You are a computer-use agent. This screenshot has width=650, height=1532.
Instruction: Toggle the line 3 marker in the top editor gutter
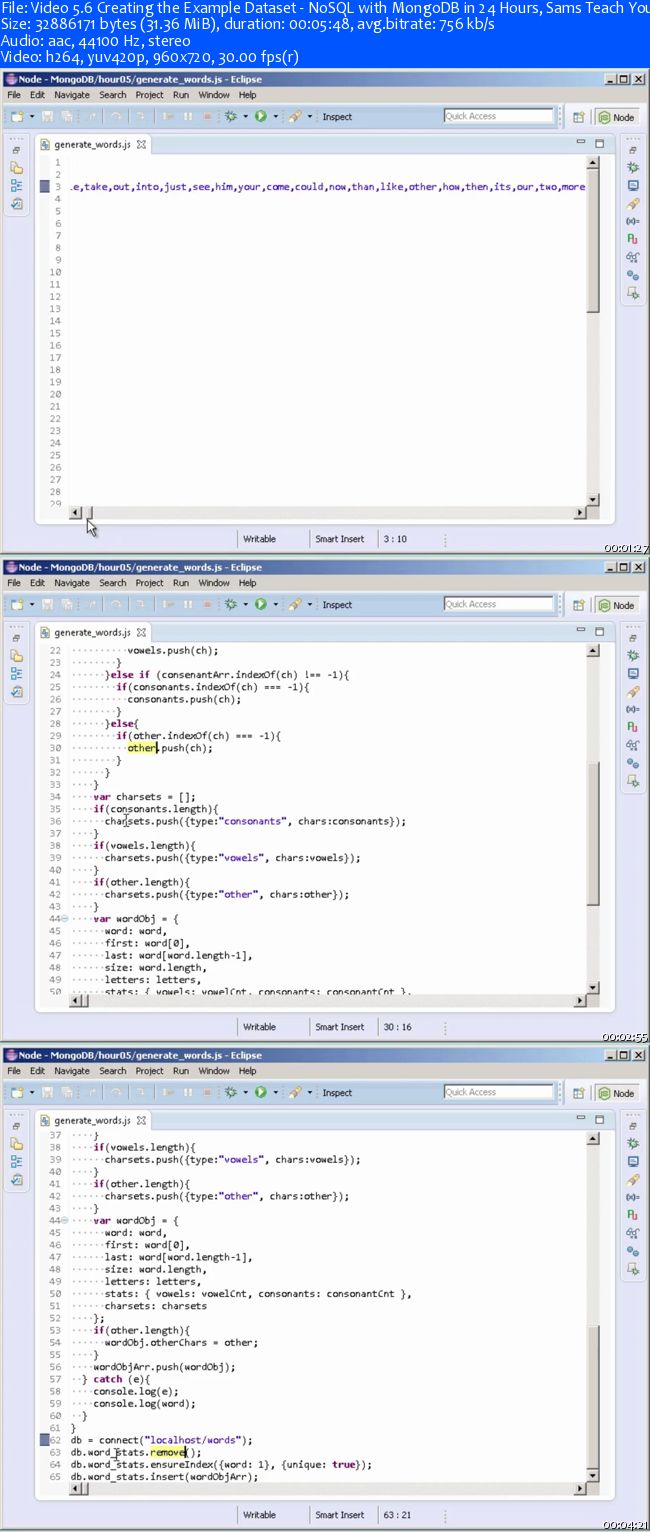(44, 186)
